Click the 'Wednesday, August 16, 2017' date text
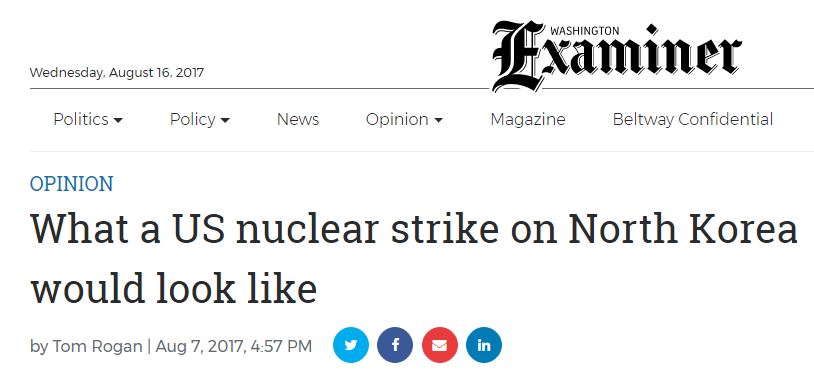The image size is (814, 369). point(117,72)
